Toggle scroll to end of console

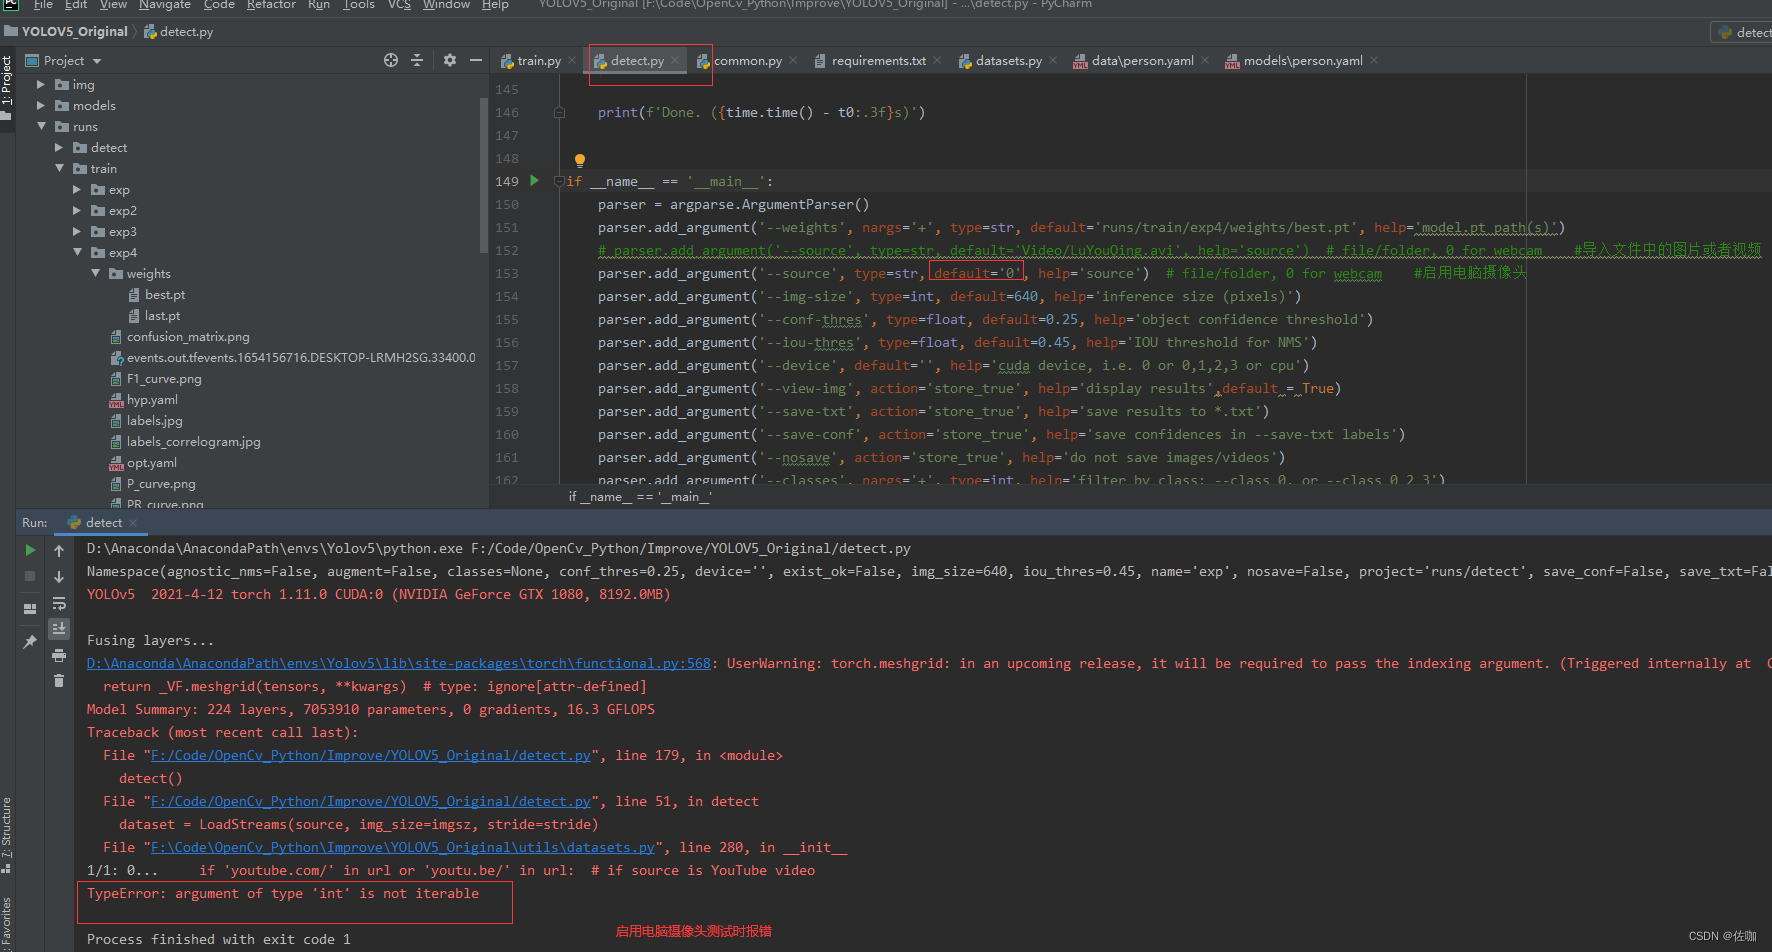pyautogui.click(x=59, y=628)
